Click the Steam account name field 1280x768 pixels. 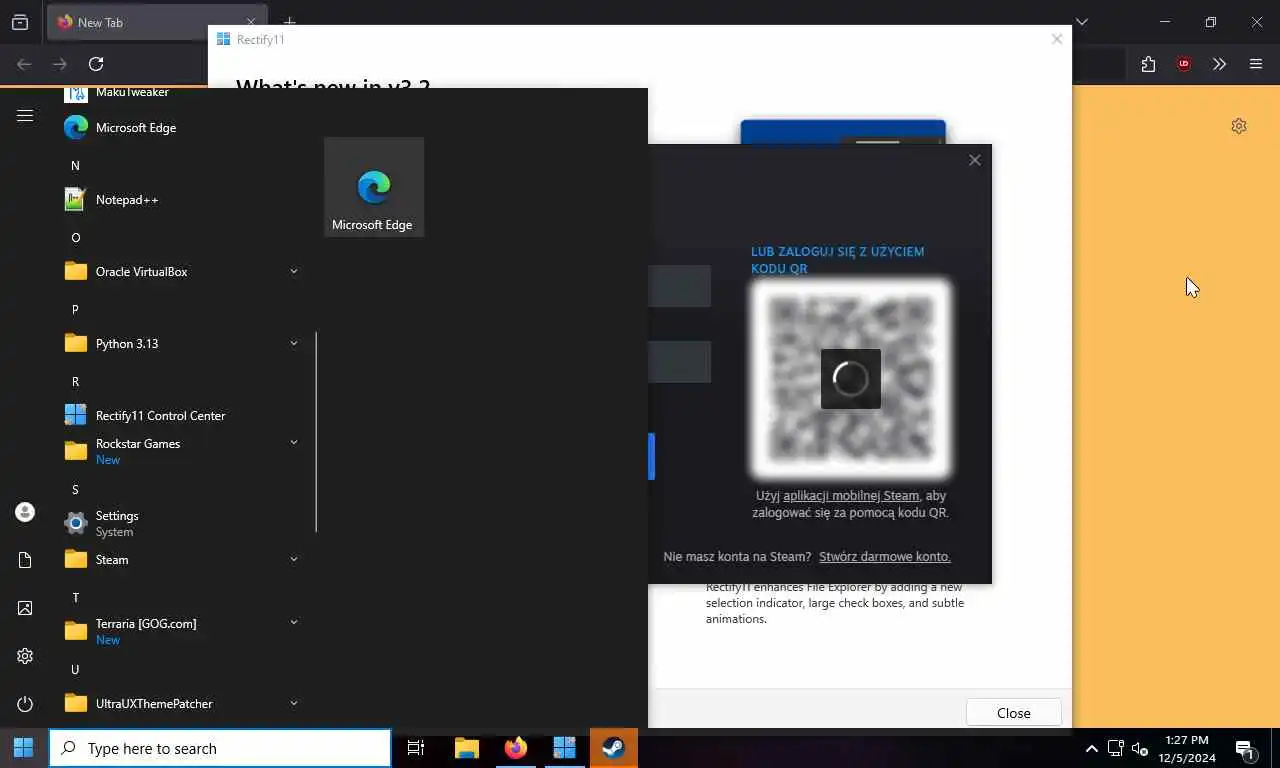680,286
